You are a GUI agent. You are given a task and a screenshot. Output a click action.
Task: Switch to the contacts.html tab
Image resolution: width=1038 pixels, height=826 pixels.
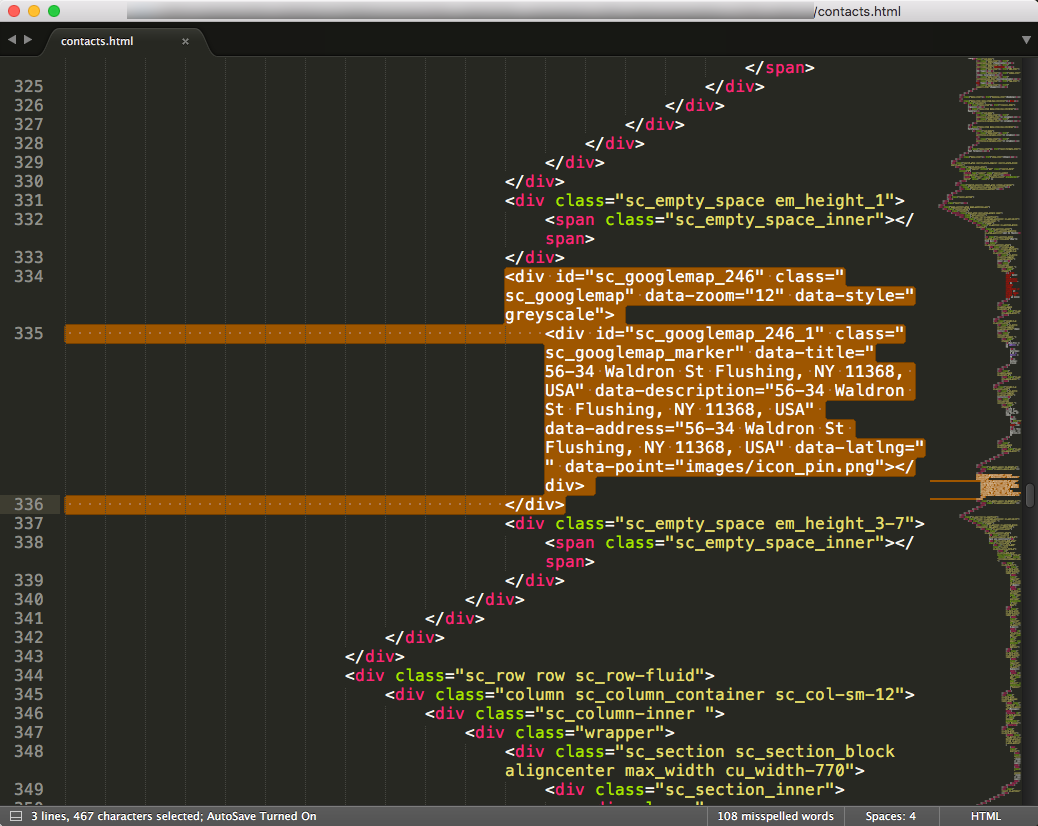point(97,41)
